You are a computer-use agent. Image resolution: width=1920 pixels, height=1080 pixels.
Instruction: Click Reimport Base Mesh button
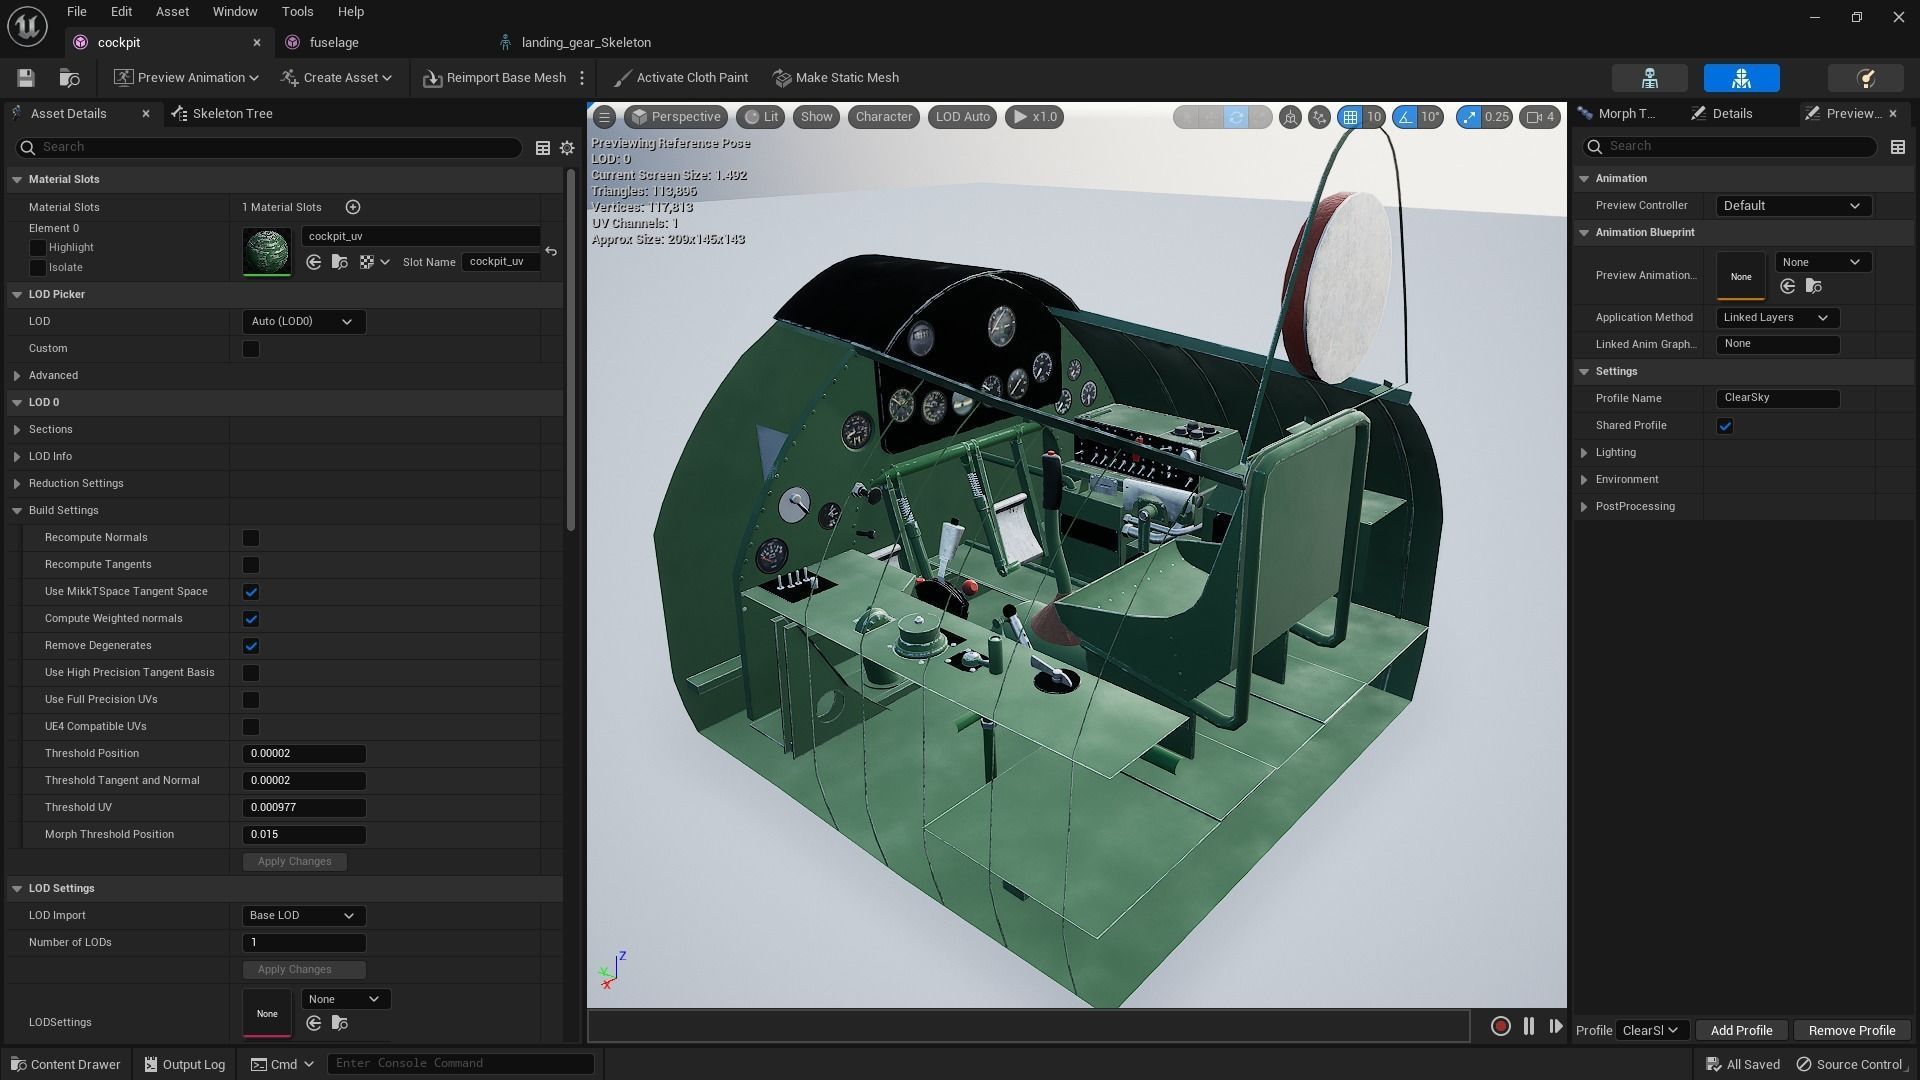click(494, 78)
